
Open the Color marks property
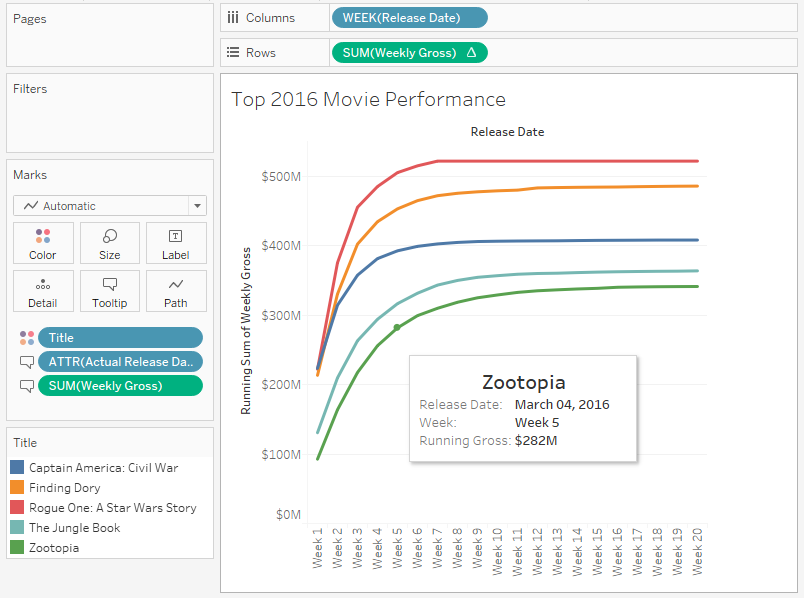(43, 243)
